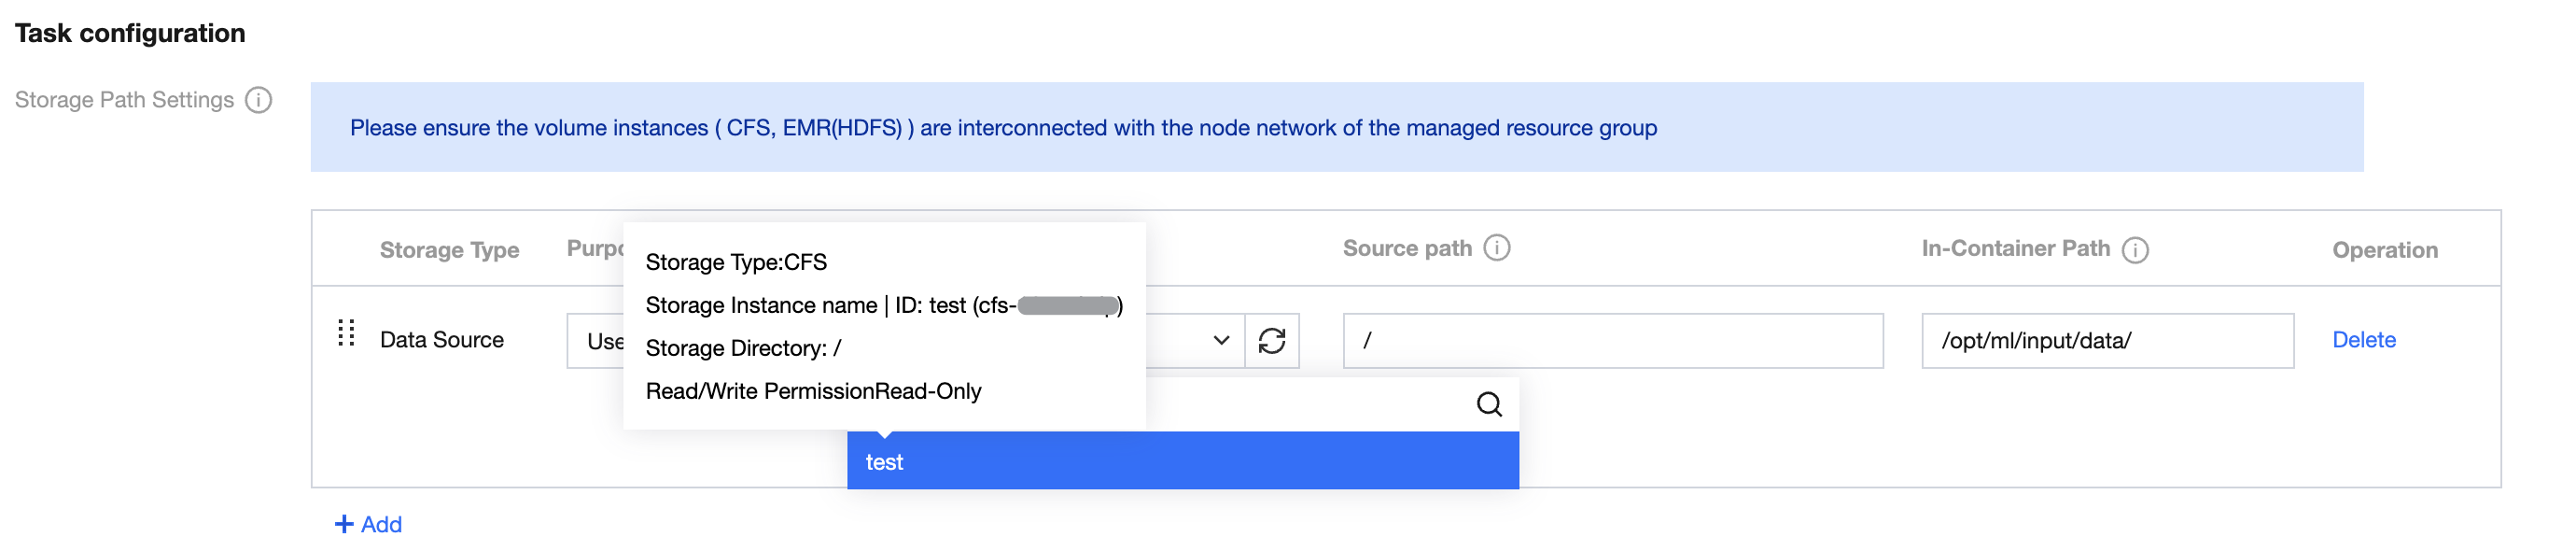Select the test option in dropdown

(x=1182, y=462)
